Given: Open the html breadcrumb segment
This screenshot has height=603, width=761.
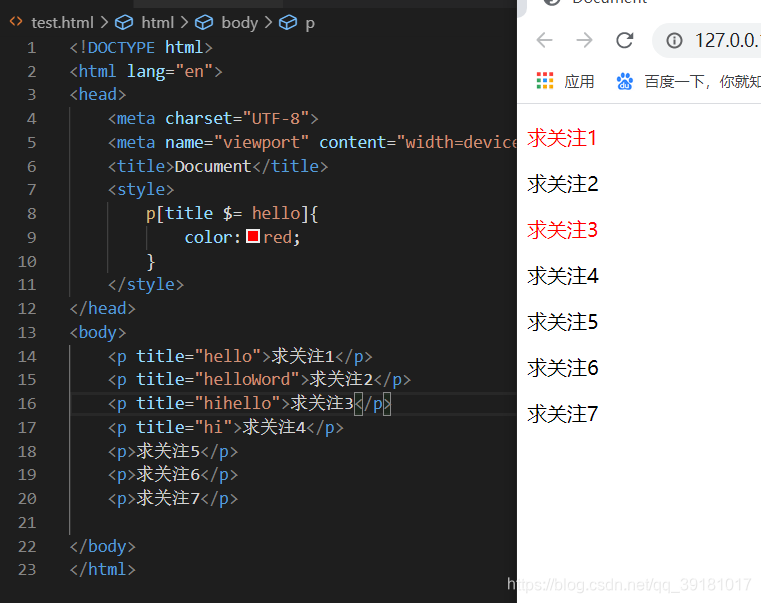Looking at the screenshot, I should [x=158, y=23].
